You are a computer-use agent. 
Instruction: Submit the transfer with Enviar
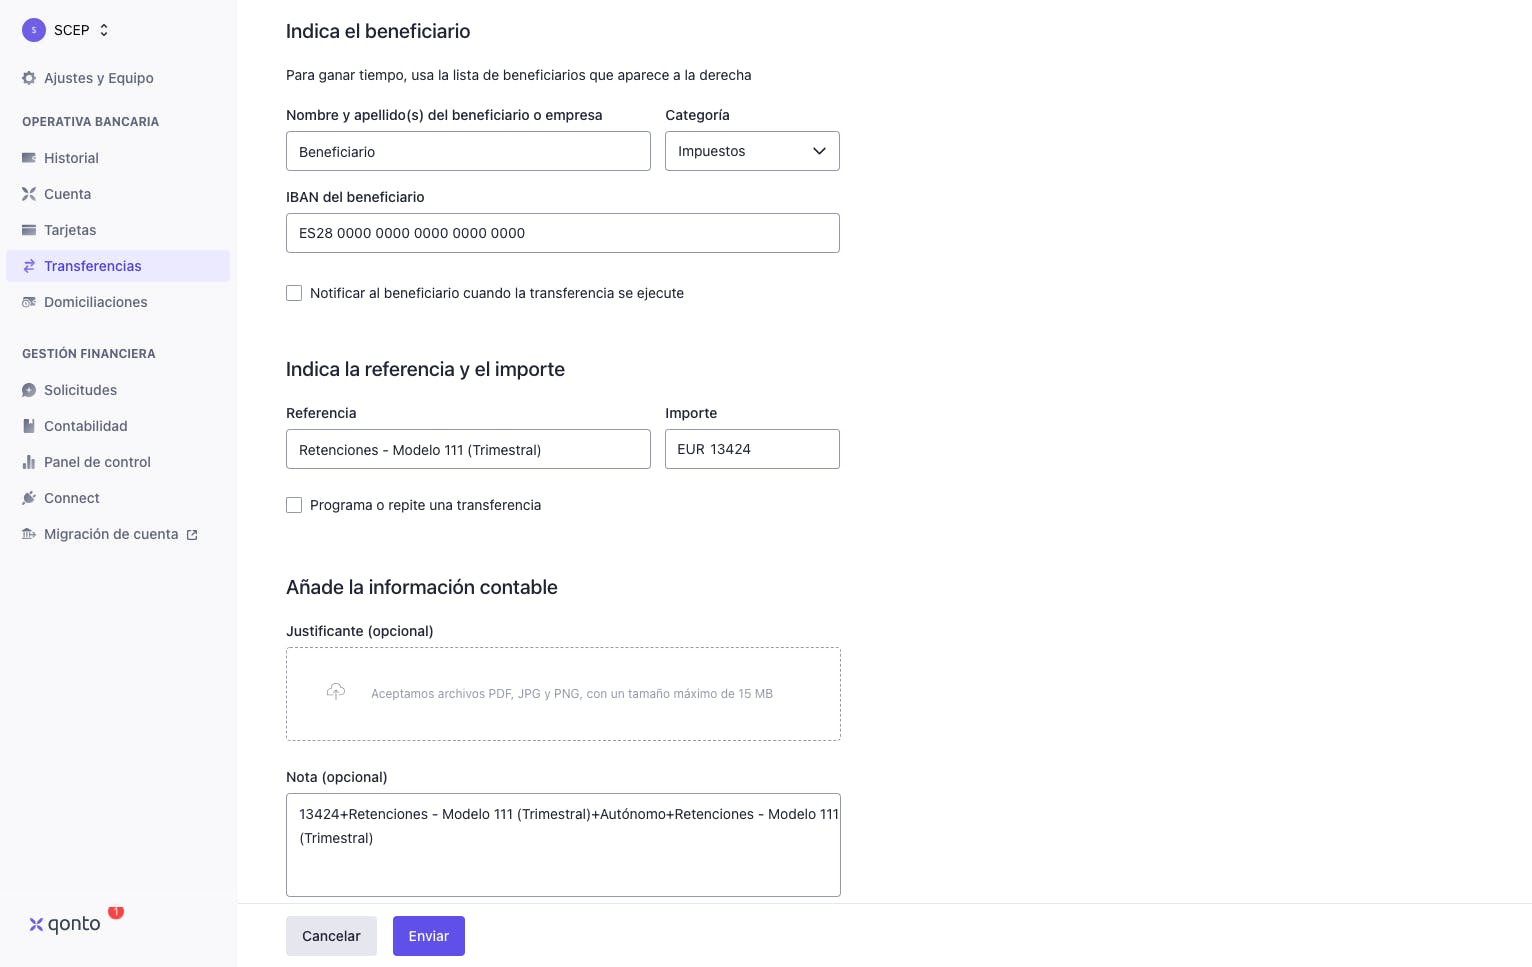click(x=429, y=936)
